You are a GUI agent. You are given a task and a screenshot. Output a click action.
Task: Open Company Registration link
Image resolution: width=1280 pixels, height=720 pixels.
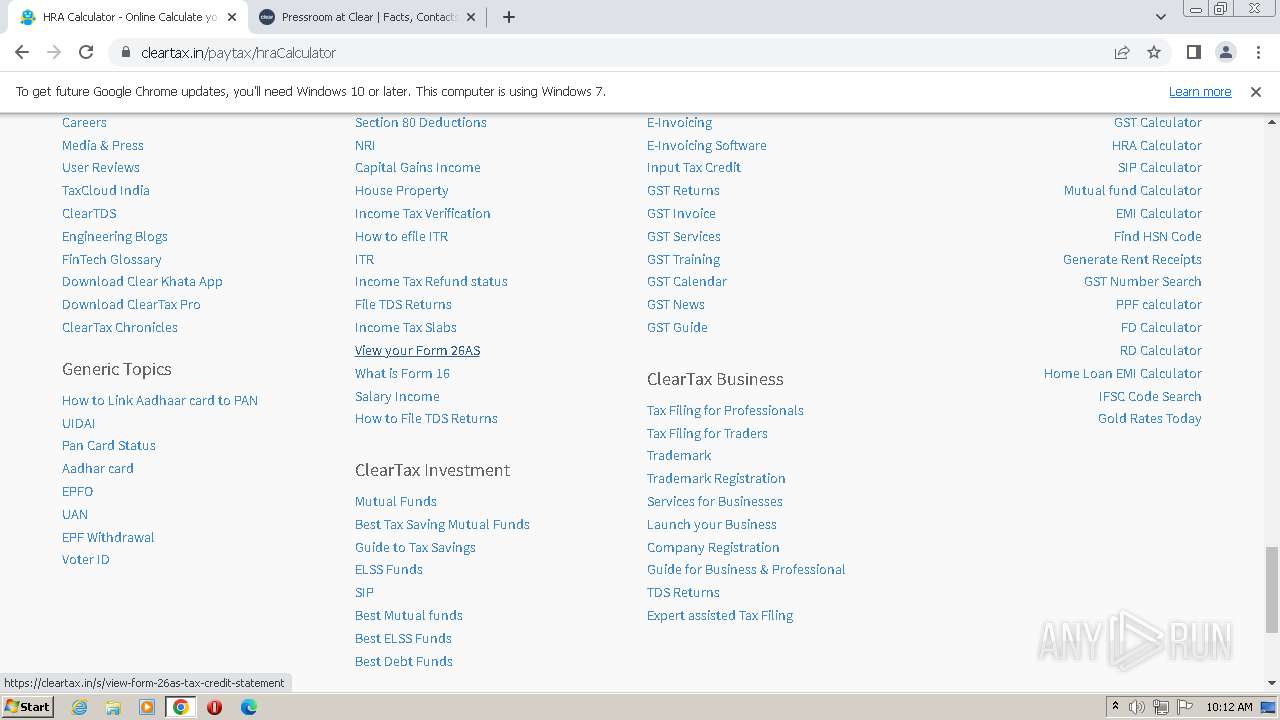[713, 547]
